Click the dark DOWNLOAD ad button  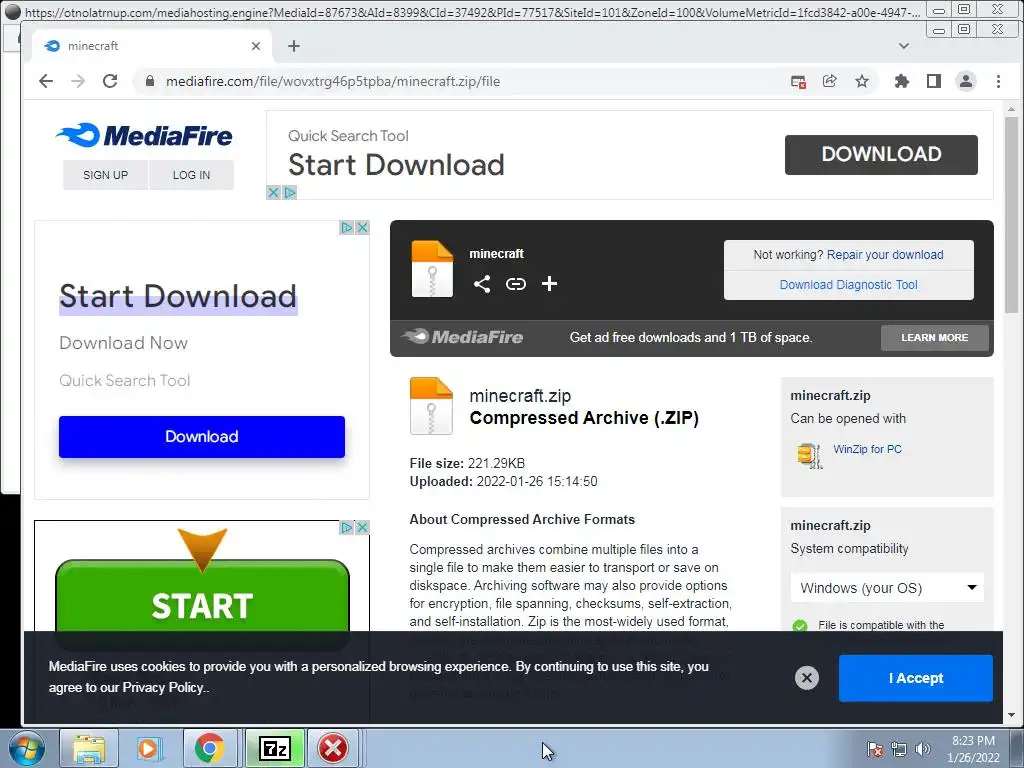(881, 154)
